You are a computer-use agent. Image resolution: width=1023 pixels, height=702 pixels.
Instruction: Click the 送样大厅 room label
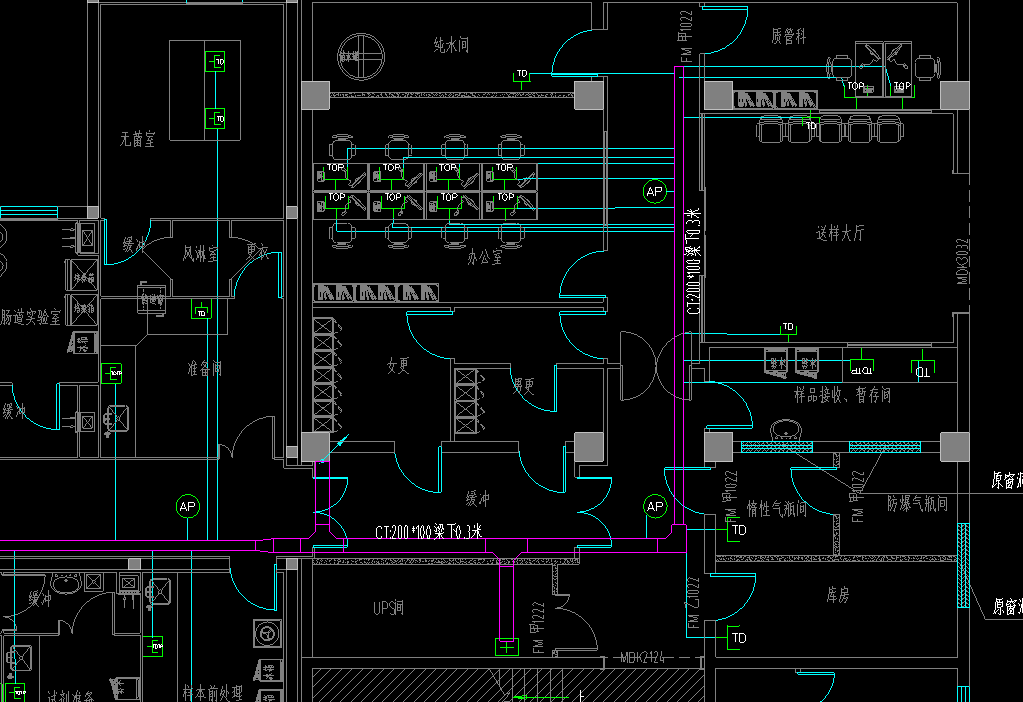[840, 233]
